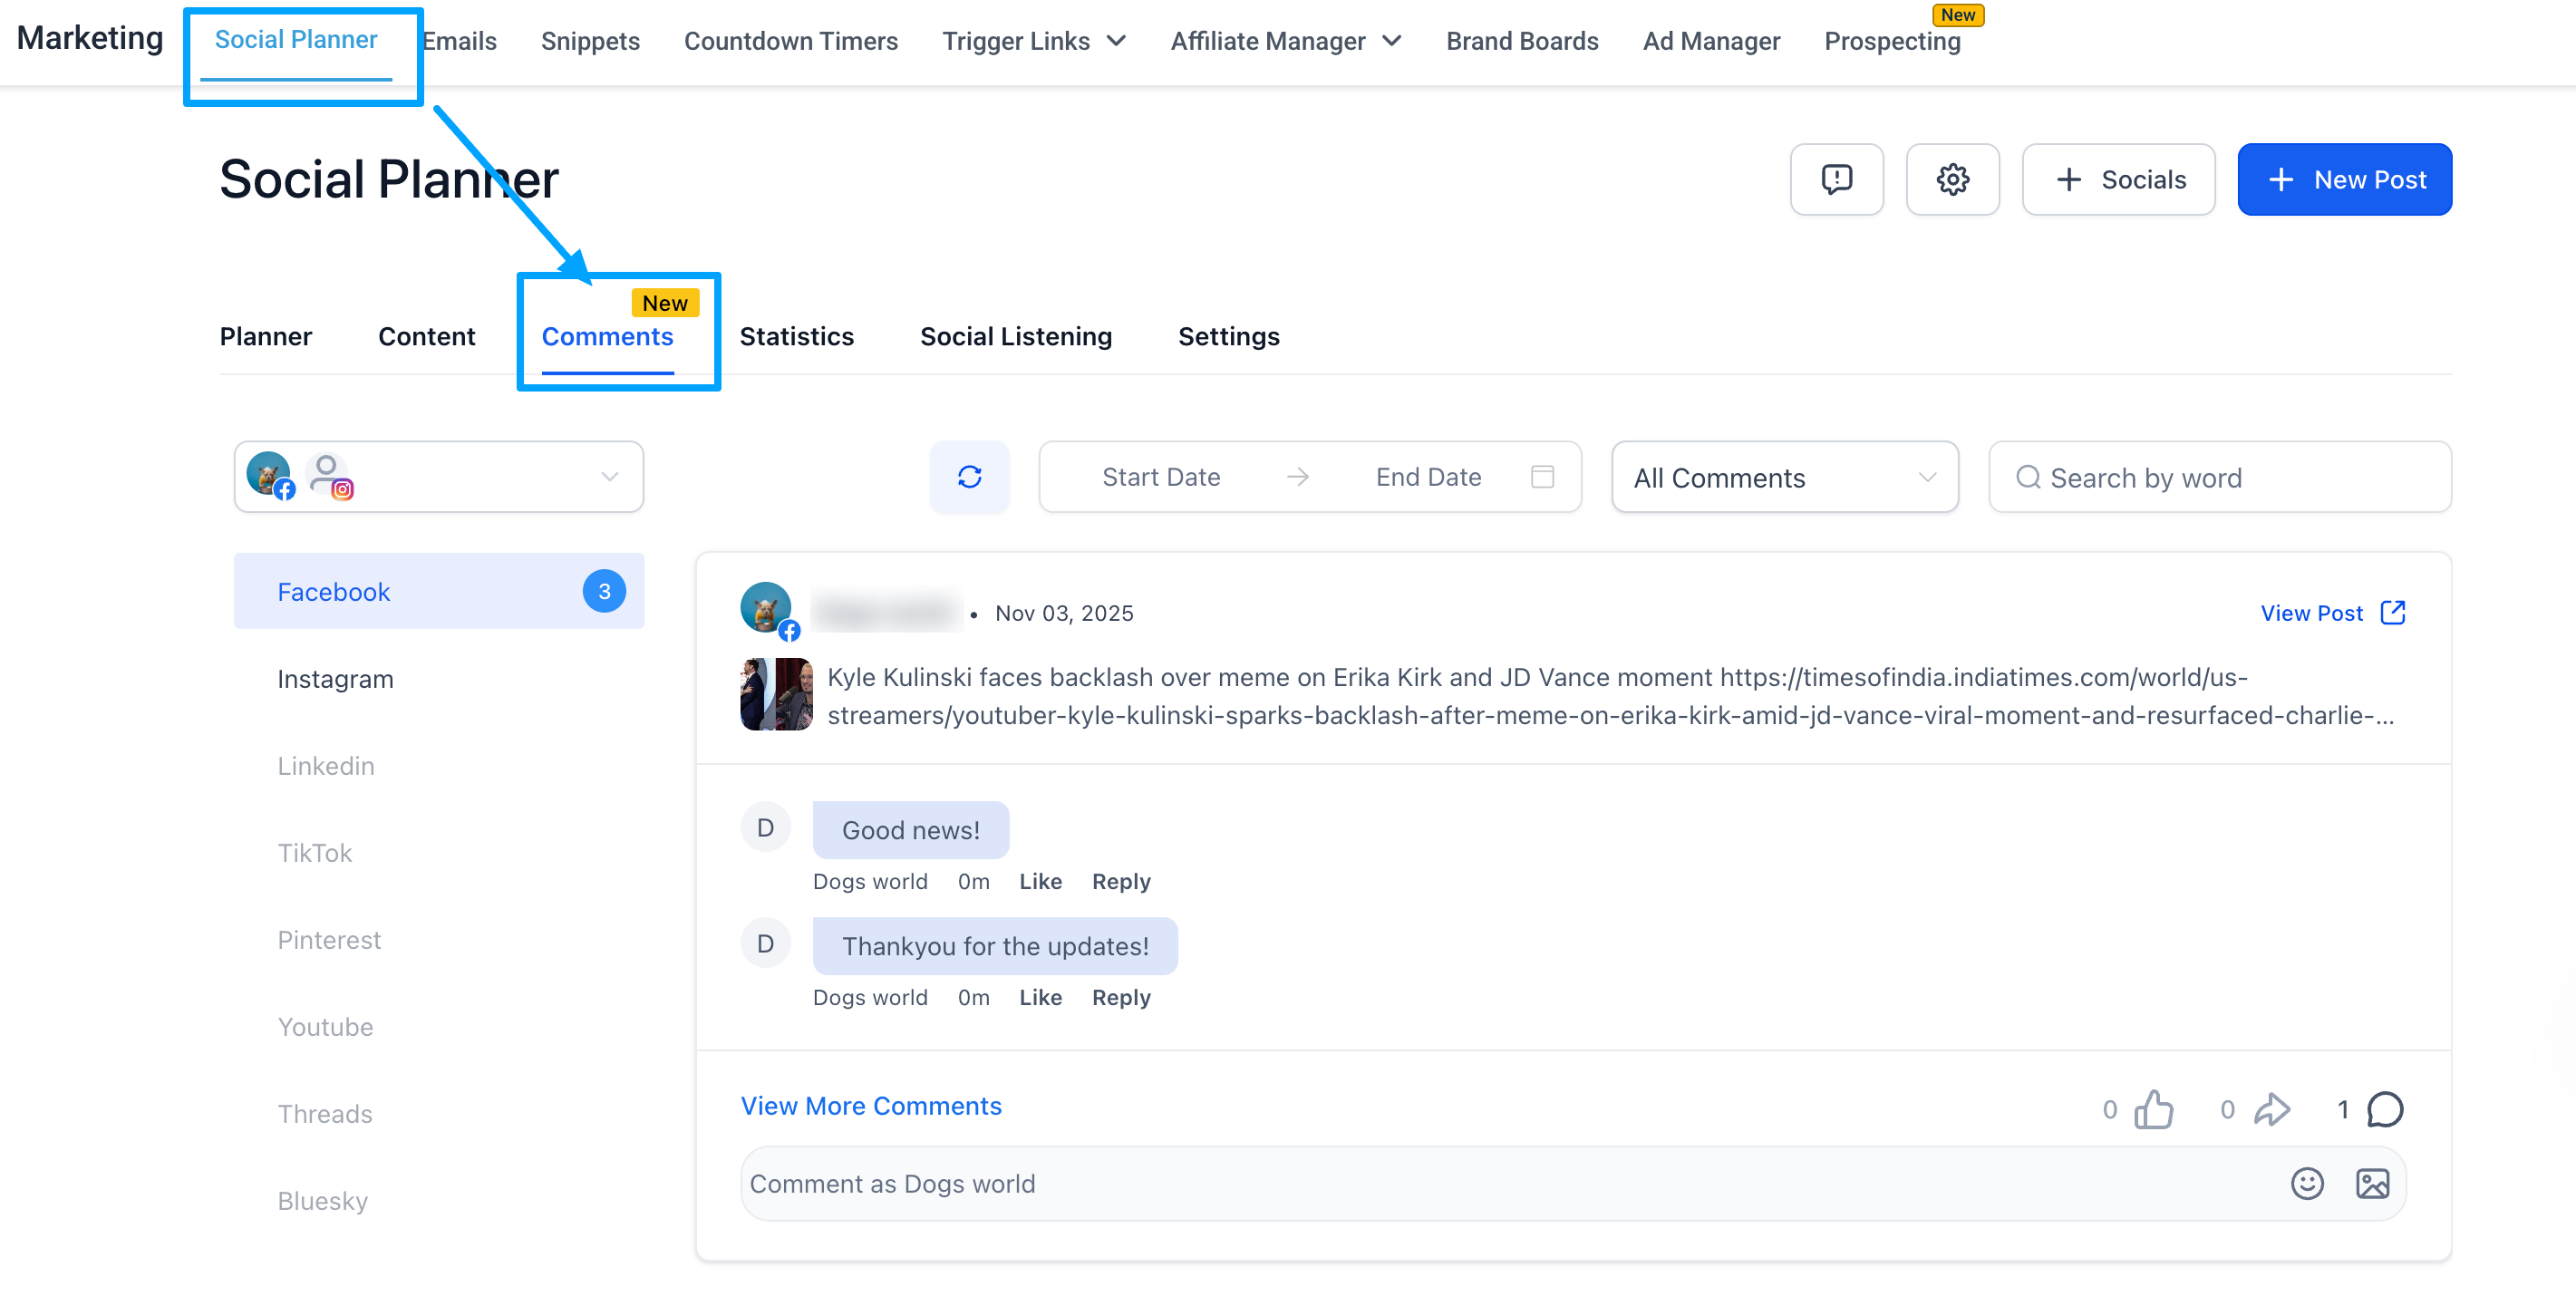Screen dimensions: 2576x1296
Task: Expand the social accounts selector dropdown
Action: [609, 477]
